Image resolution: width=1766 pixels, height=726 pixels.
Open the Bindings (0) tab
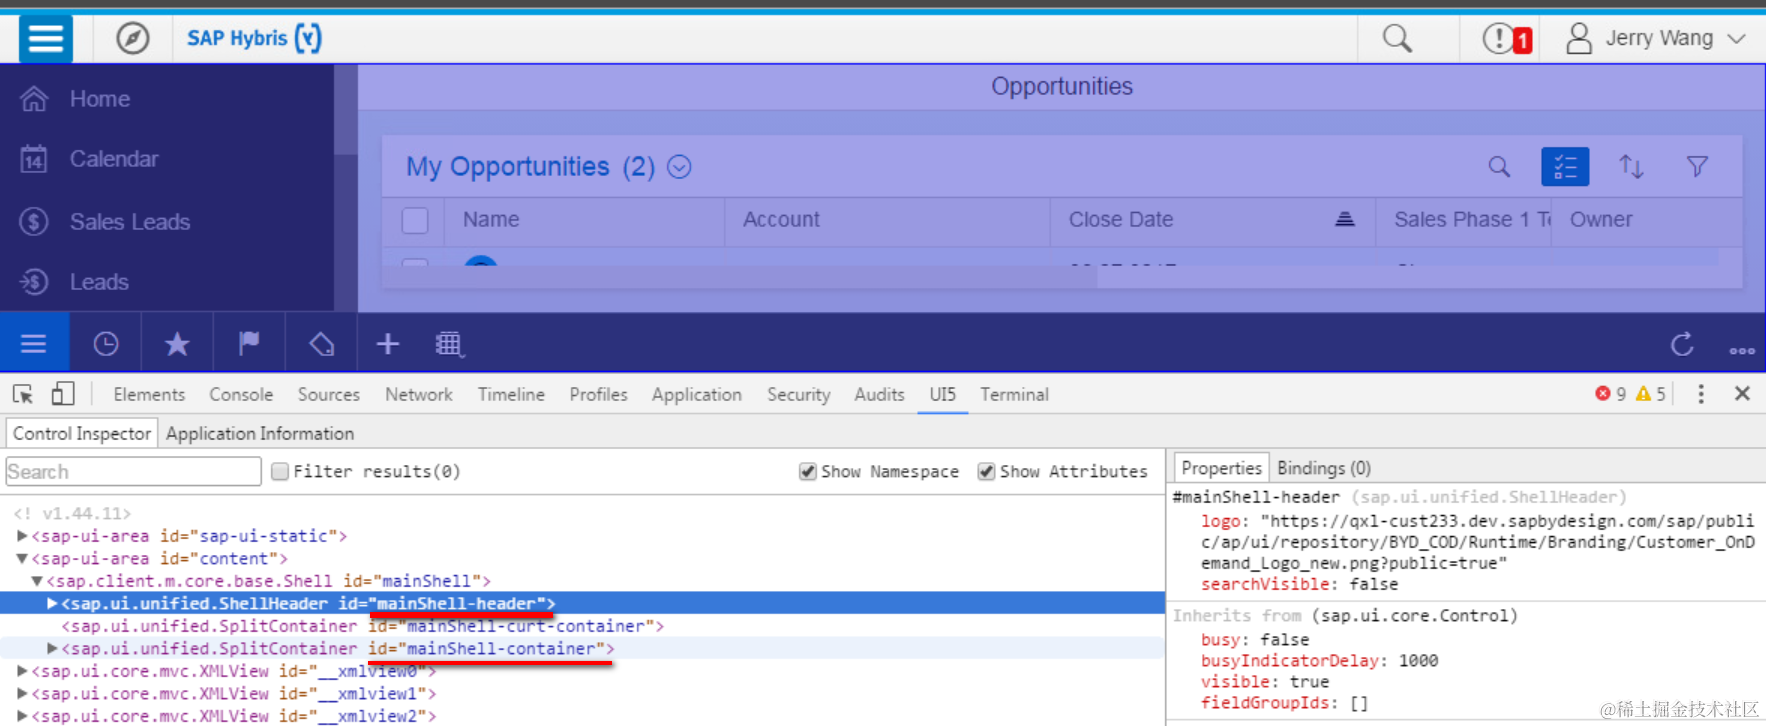click(x=1323, y=468)
